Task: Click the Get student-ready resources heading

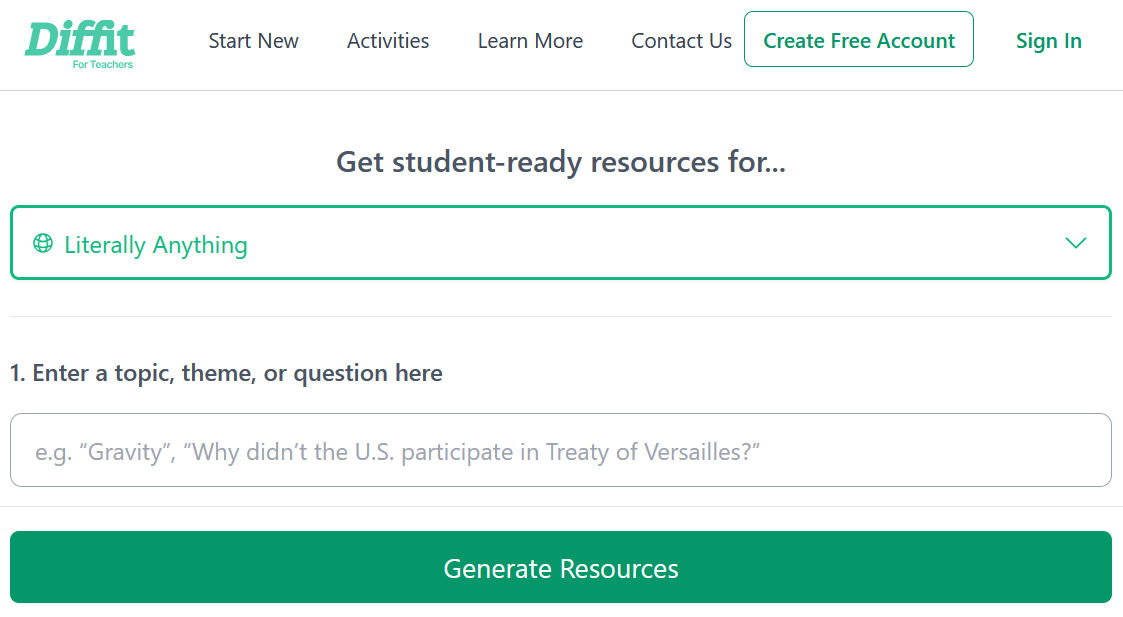Action: point(560,162)
